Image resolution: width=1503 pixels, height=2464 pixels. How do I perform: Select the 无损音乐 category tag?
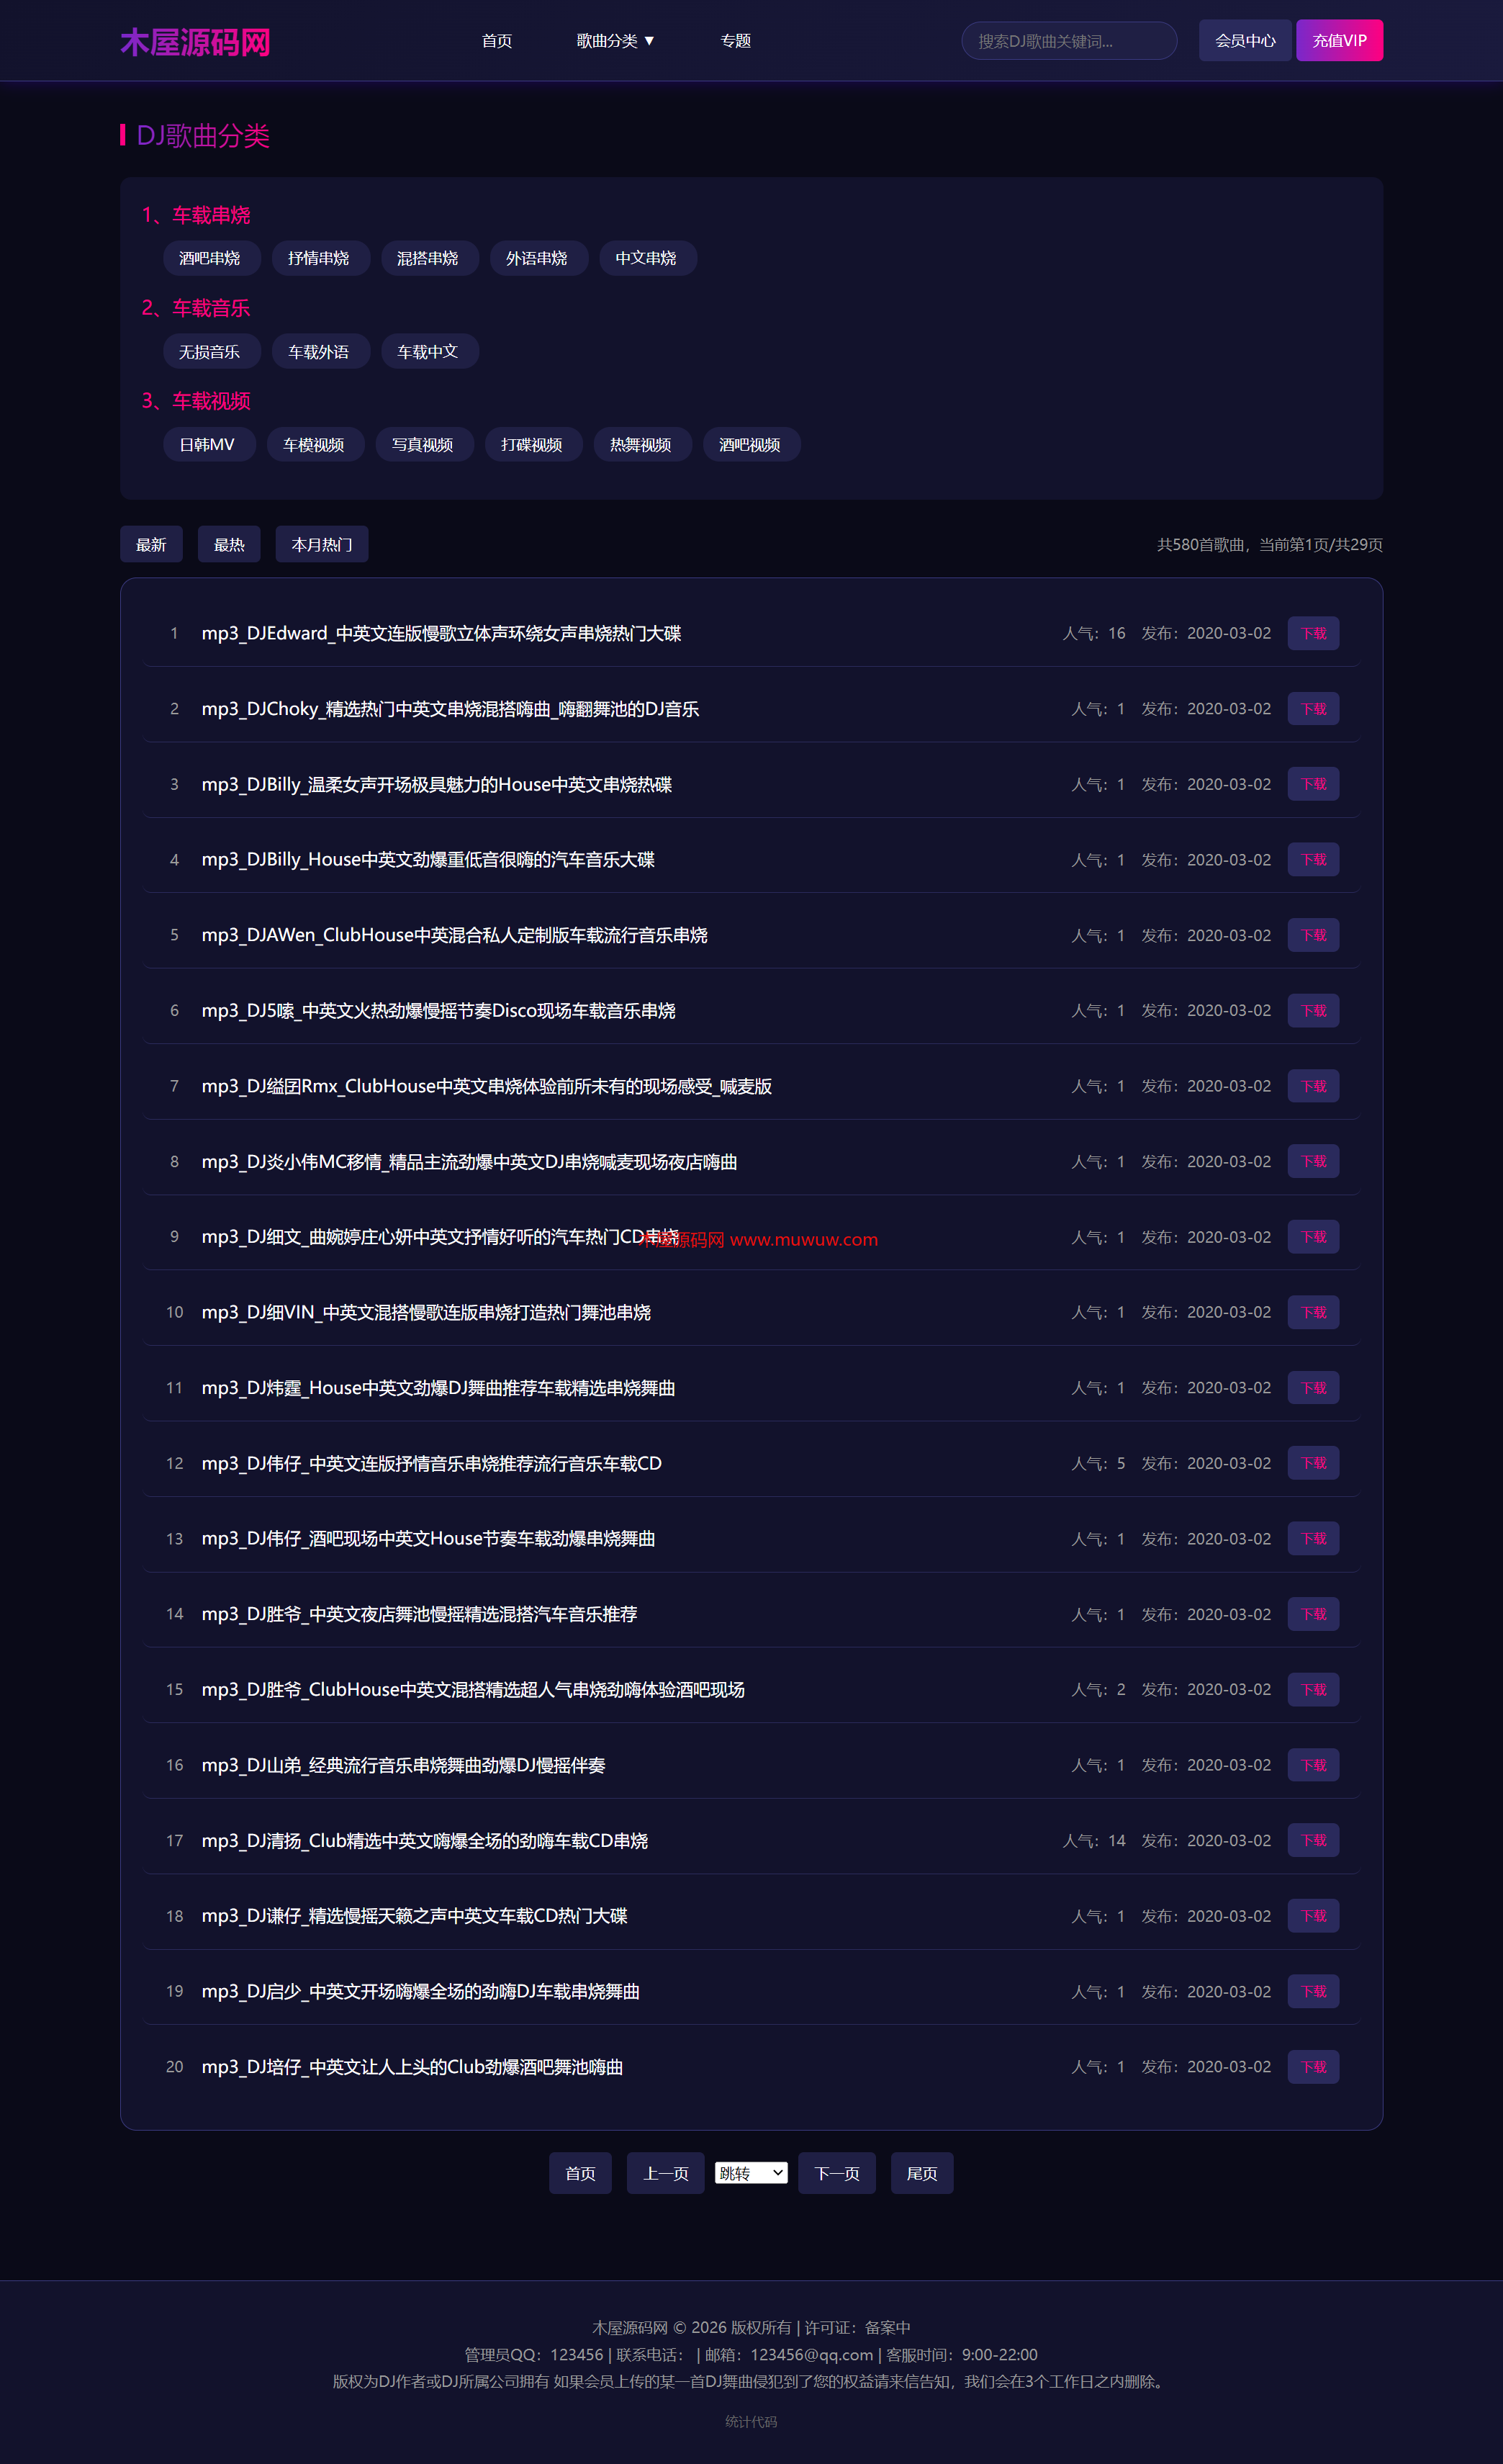210,352
